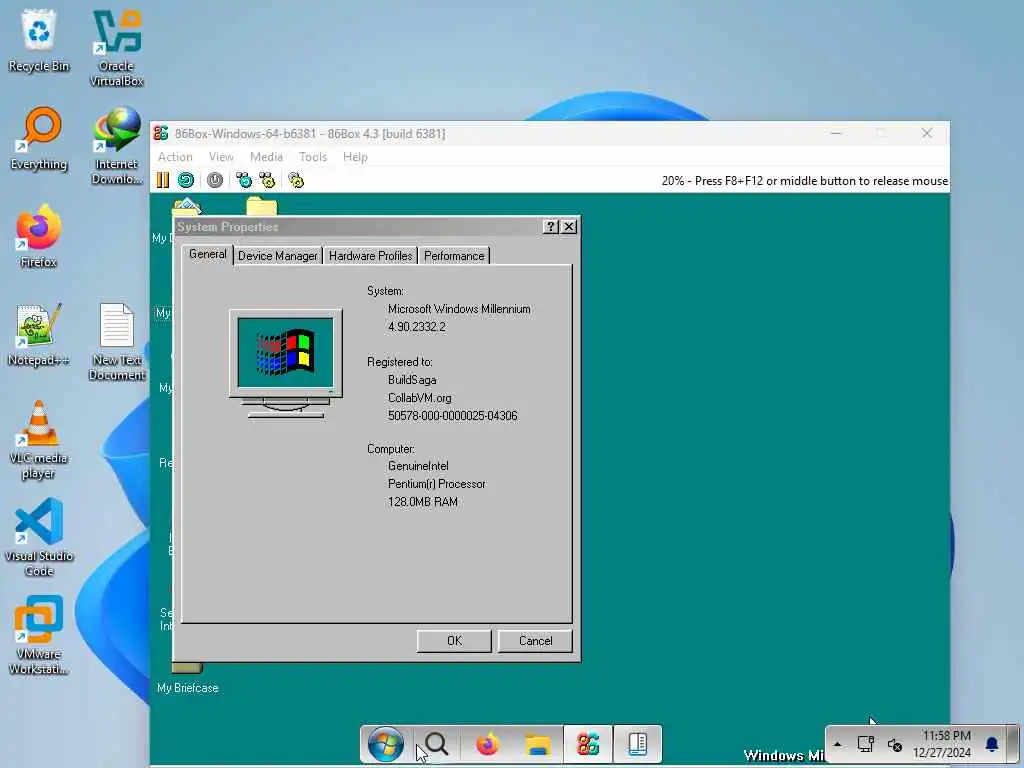Close the System Properties dialog
The height and width of the screenshot is (768, 1024).
569,227
